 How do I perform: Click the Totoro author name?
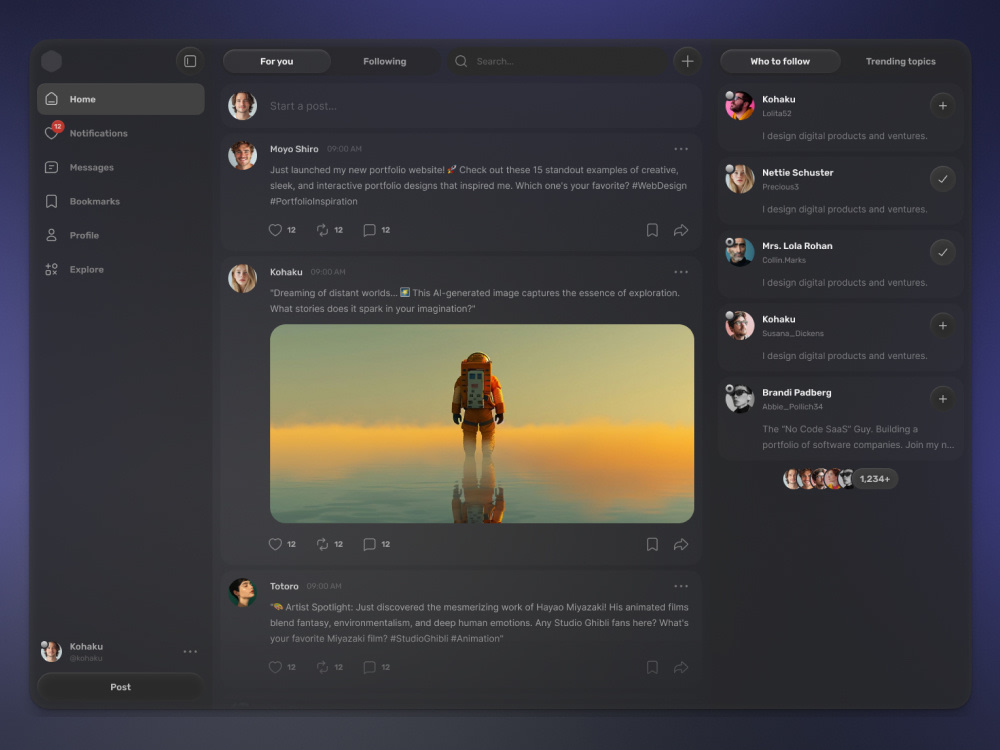pyautogui.click(x=284, y=587)
